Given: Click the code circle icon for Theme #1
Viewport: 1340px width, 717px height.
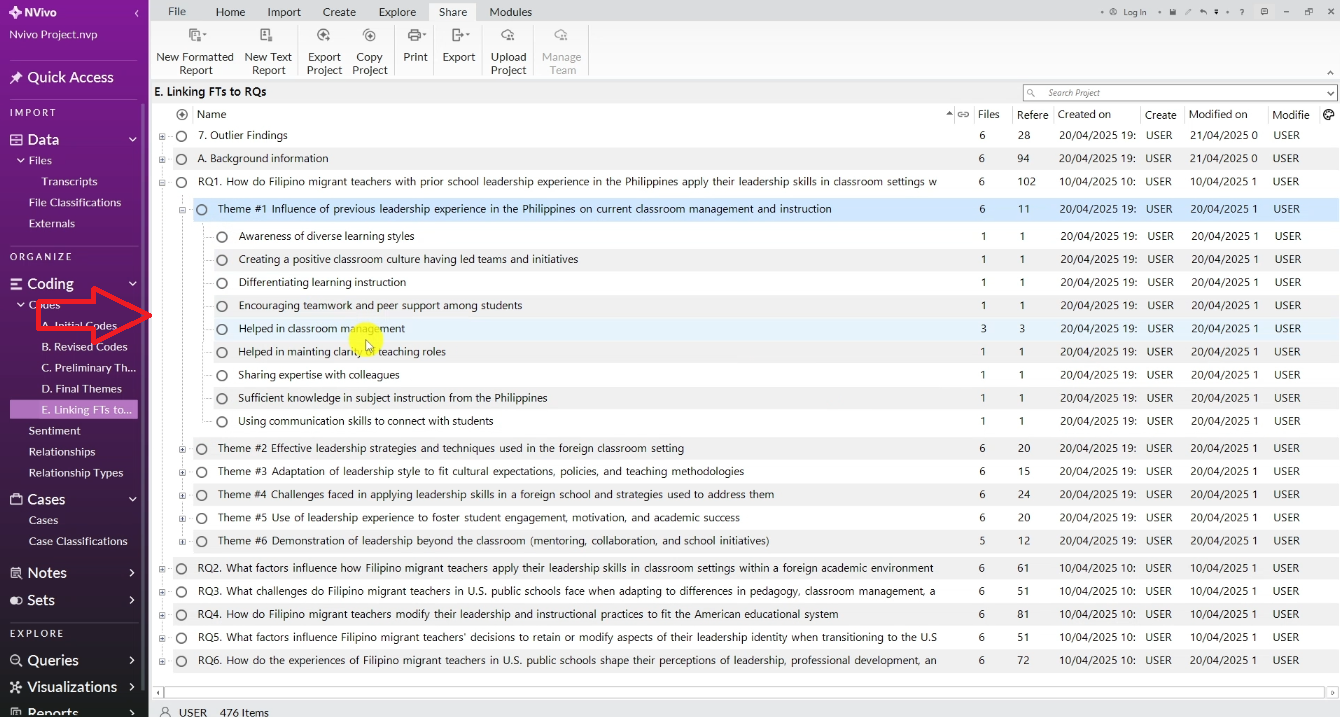Looking at the screenshot, I should tap(202, 210).
